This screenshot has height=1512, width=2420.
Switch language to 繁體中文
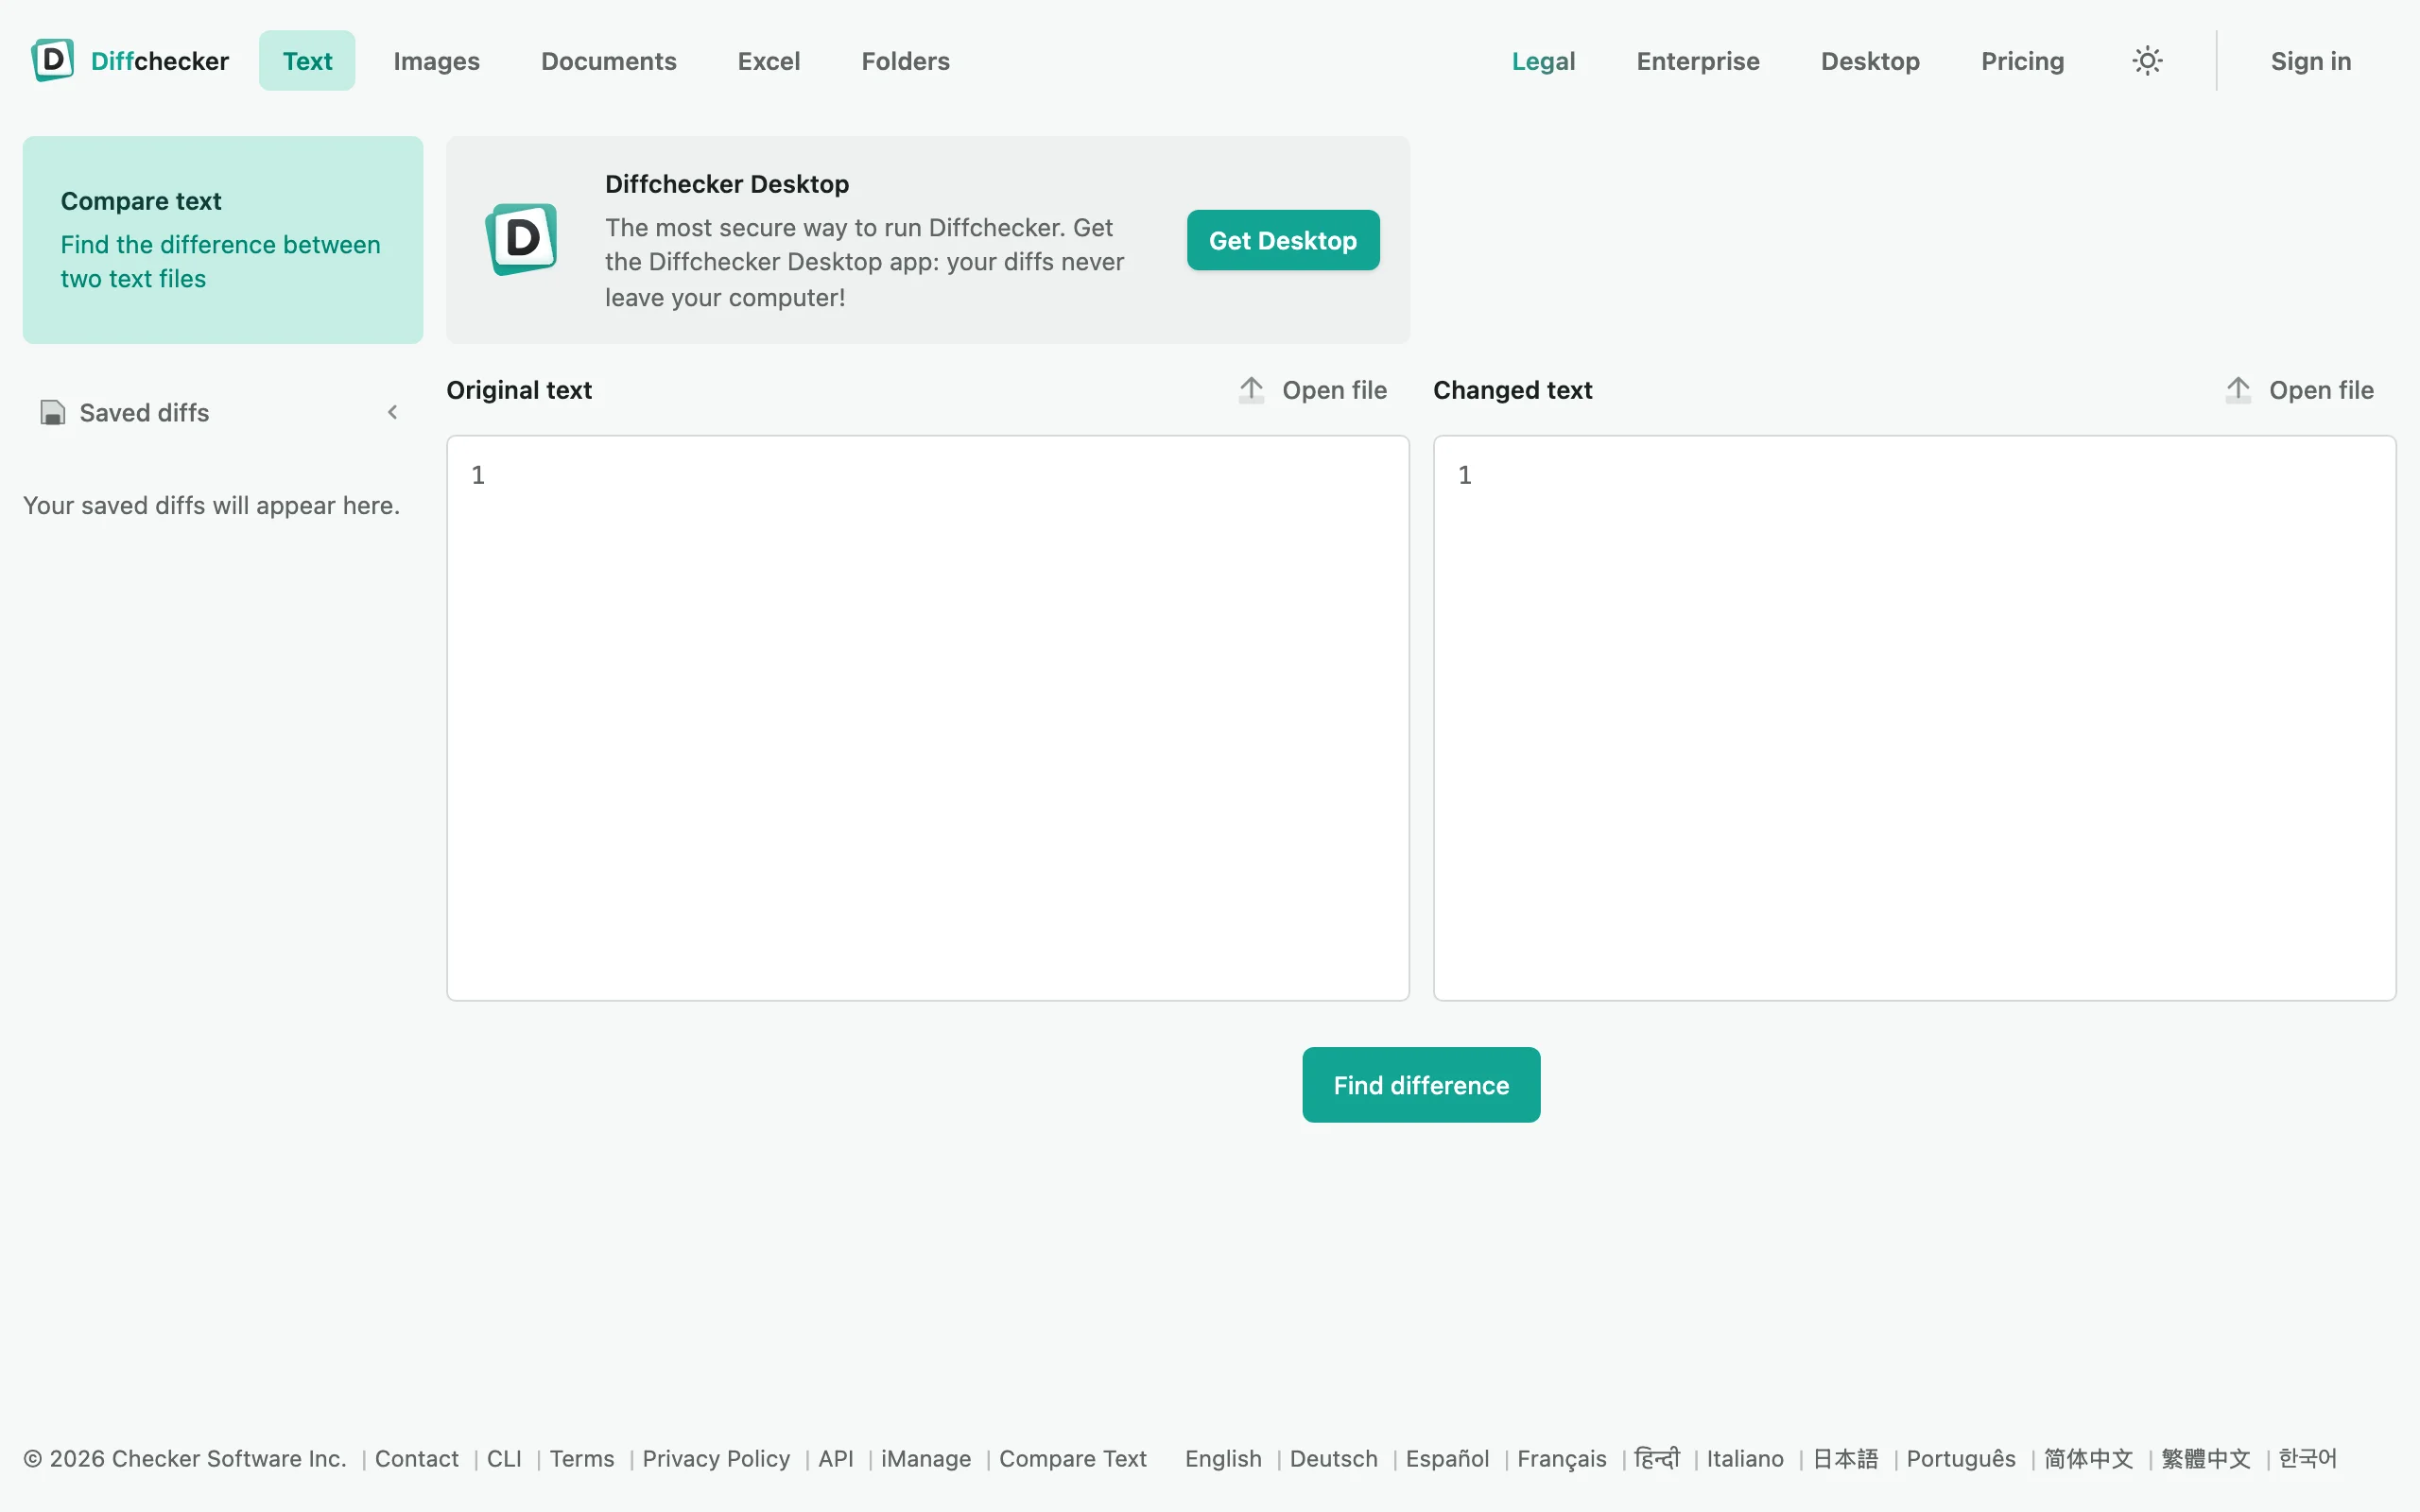pos(2206,1459)
